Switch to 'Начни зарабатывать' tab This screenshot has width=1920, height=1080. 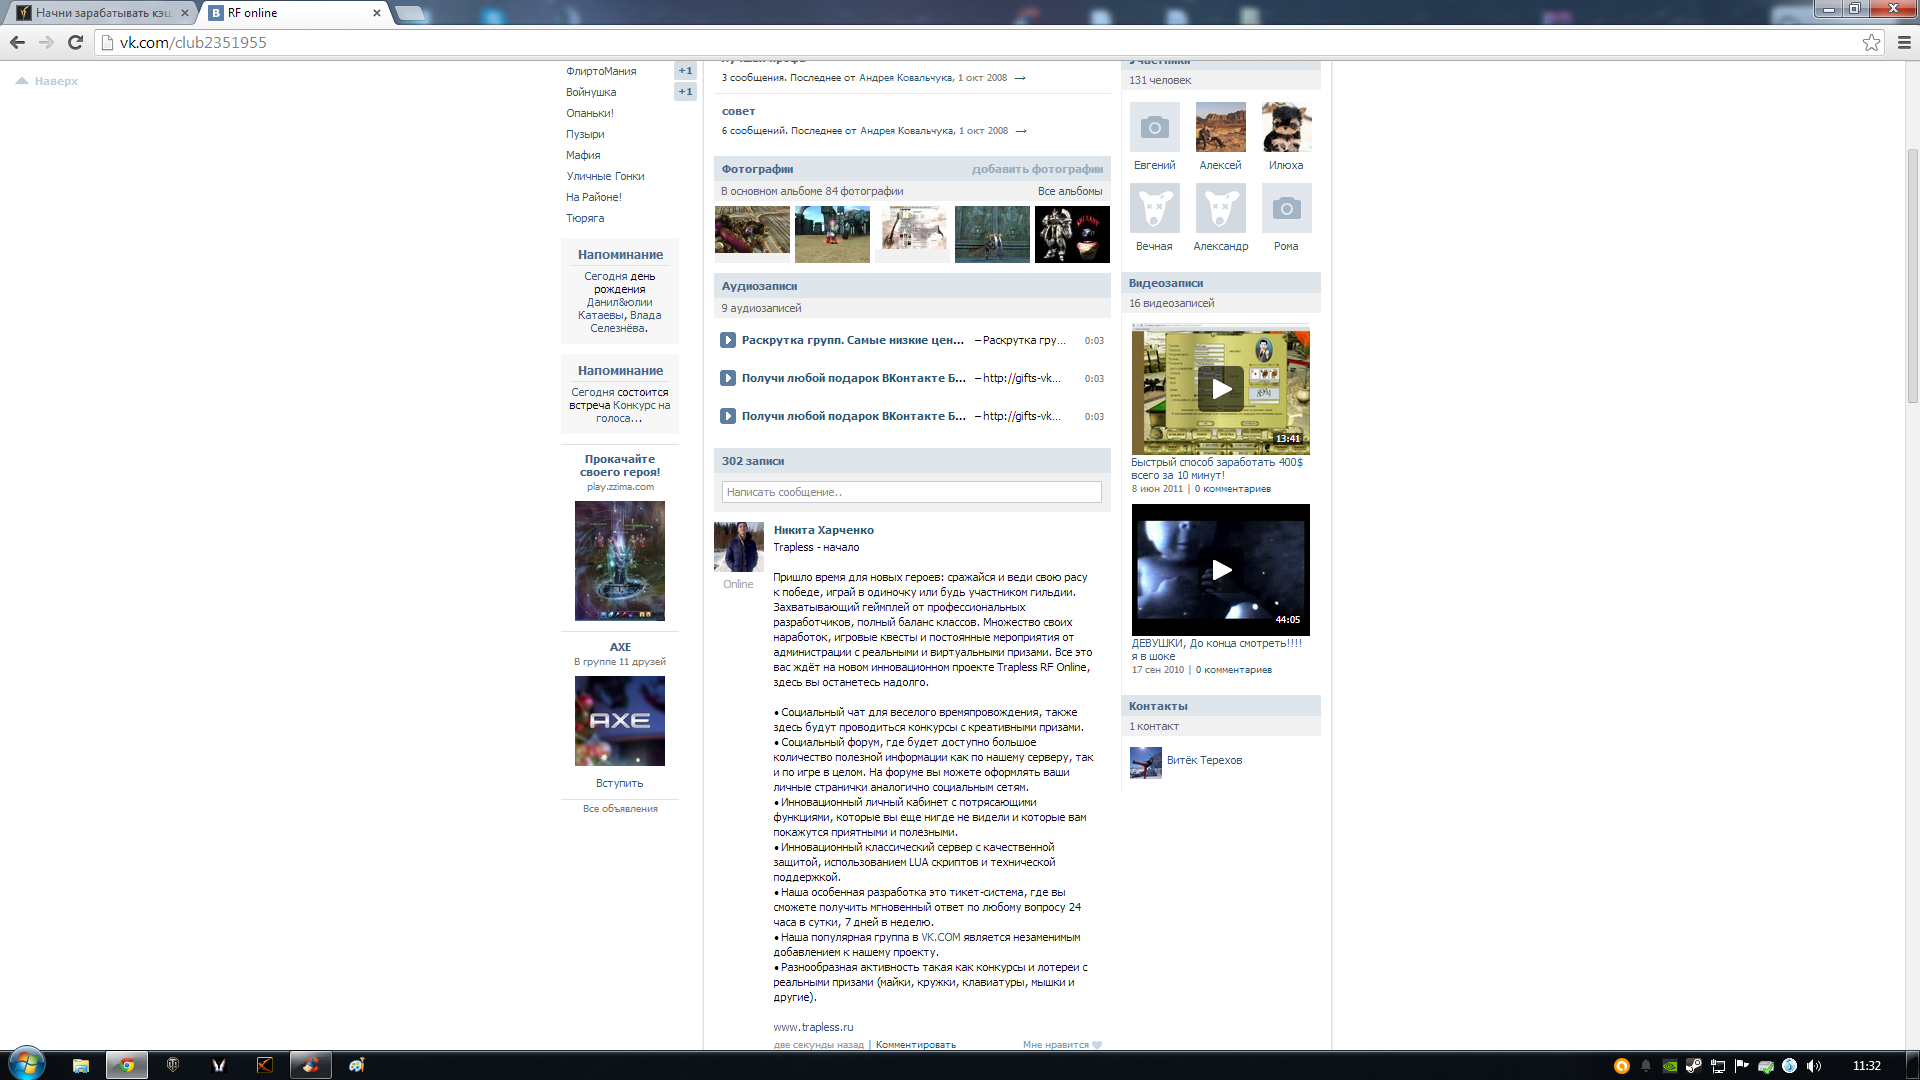102,13
